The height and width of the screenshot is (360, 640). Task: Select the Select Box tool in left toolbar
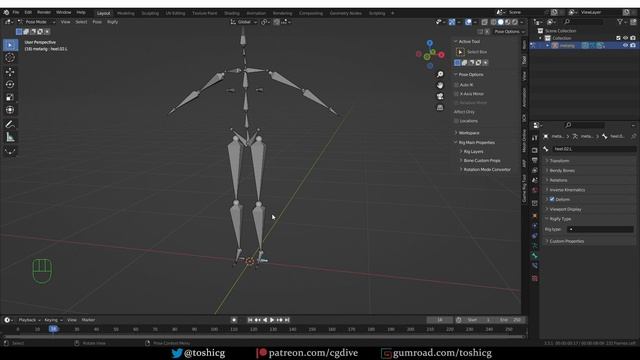(10, 45)
